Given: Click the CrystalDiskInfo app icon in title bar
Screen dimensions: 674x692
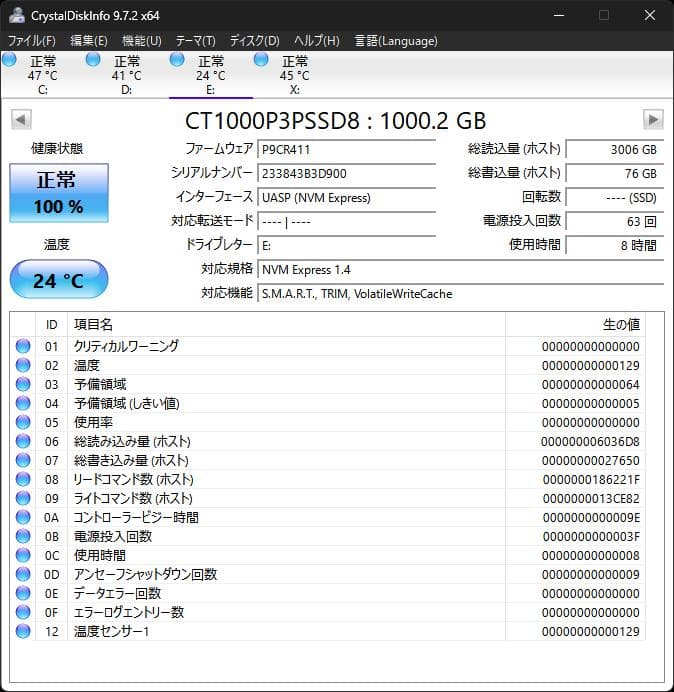Looking at the screenshot, I should point(17,15).
